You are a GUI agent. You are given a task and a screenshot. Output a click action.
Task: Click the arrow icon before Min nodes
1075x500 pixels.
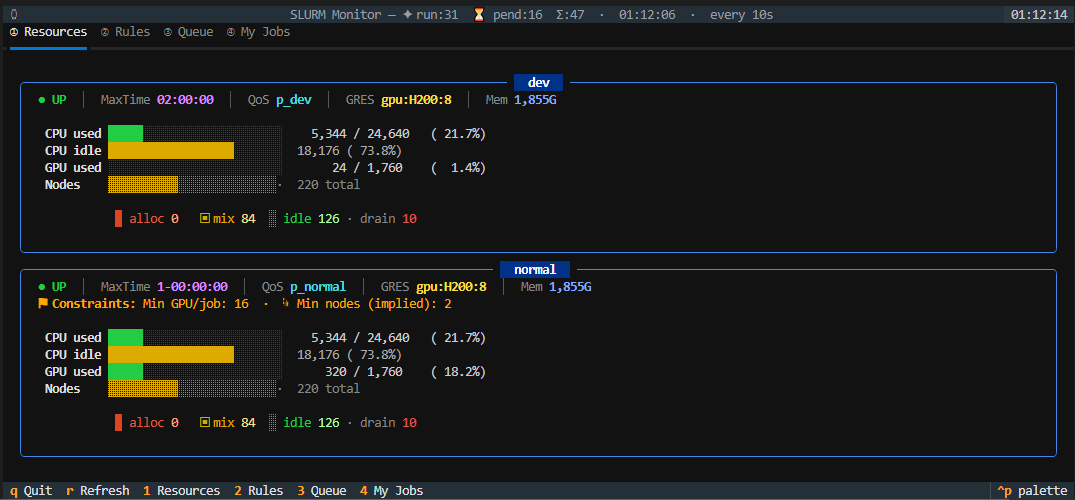pos(285,303)
